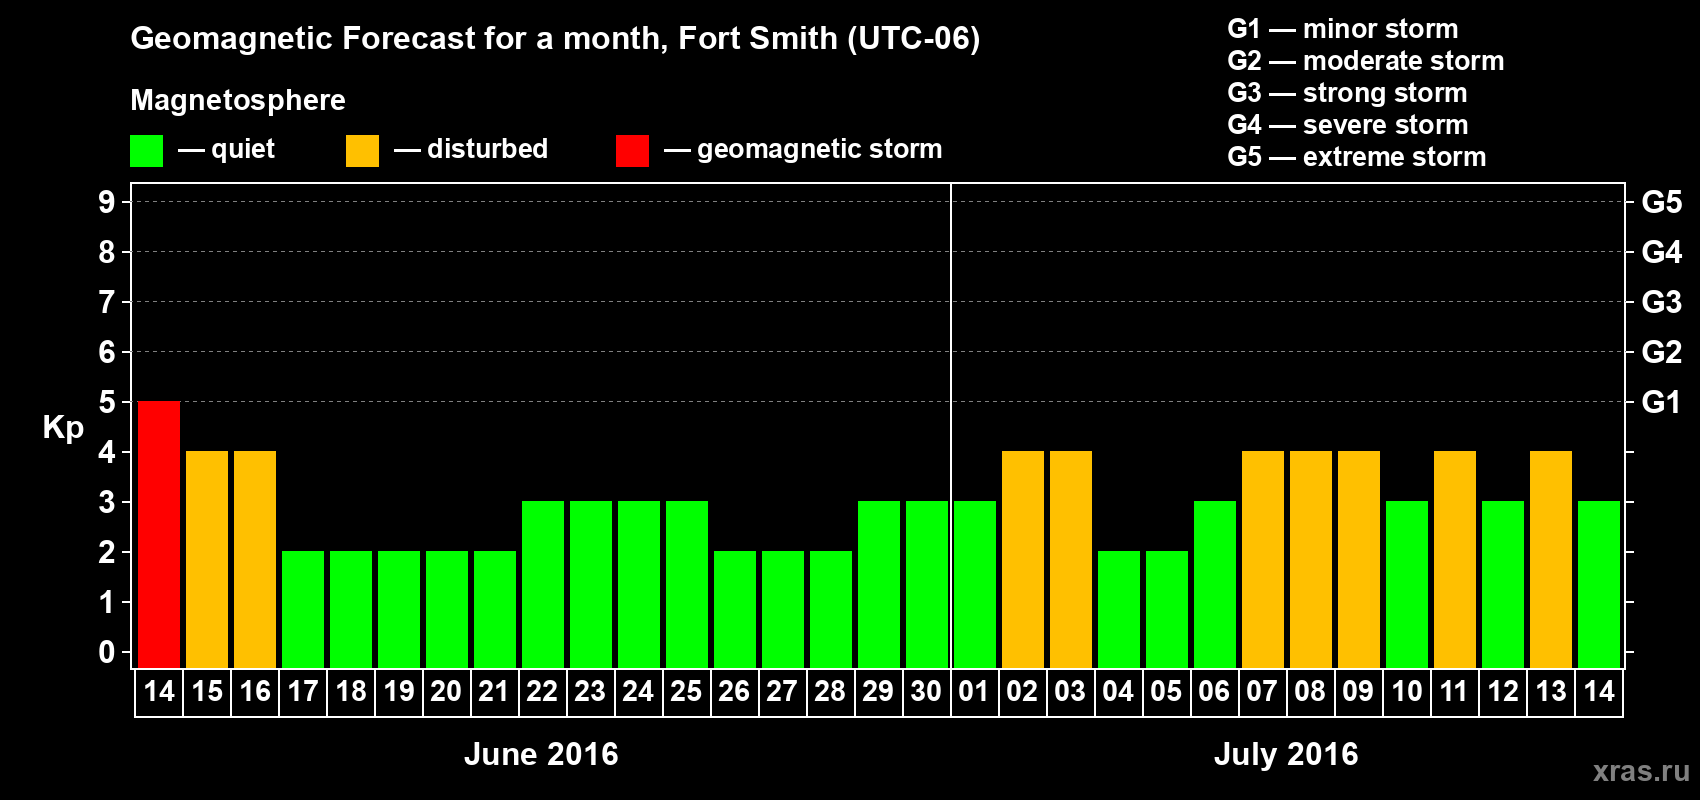The width and height of the screenshot is (1700, 800).
Task: Click the green bar for June 30
Action: click(x=927, y=585)
